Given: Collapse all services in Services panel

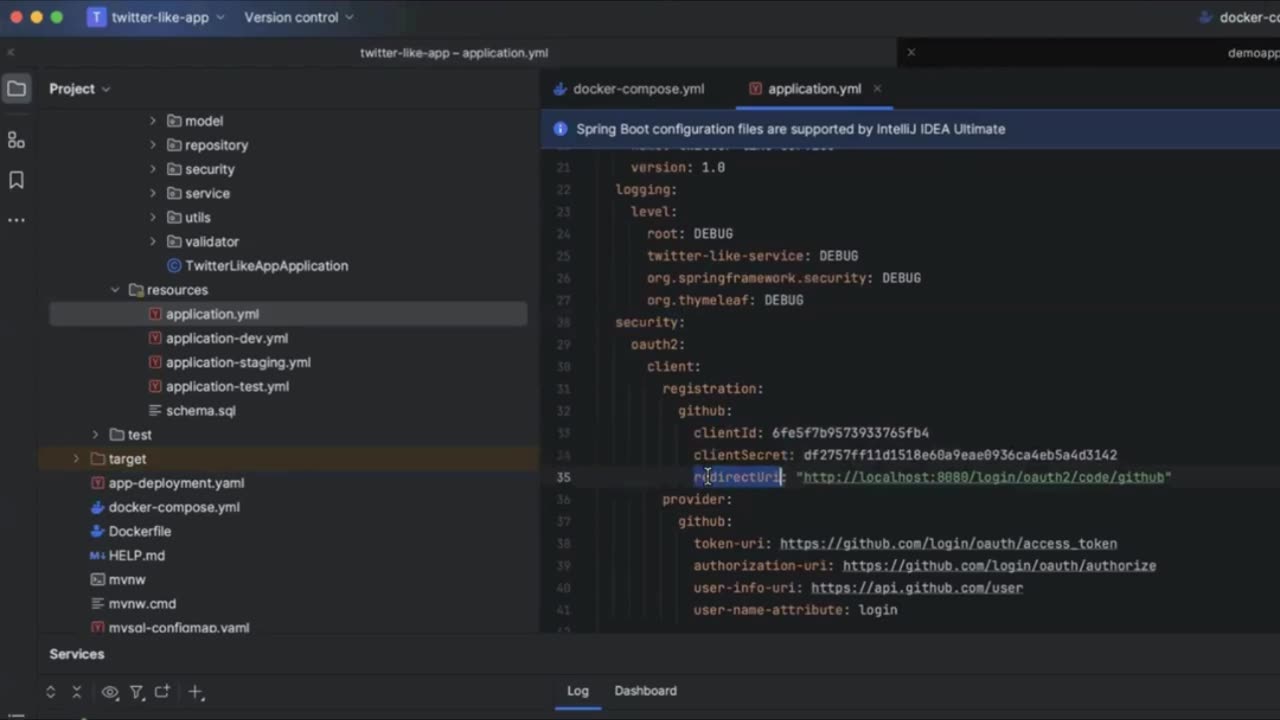Looking at the screenshot, I should point(77,692).
